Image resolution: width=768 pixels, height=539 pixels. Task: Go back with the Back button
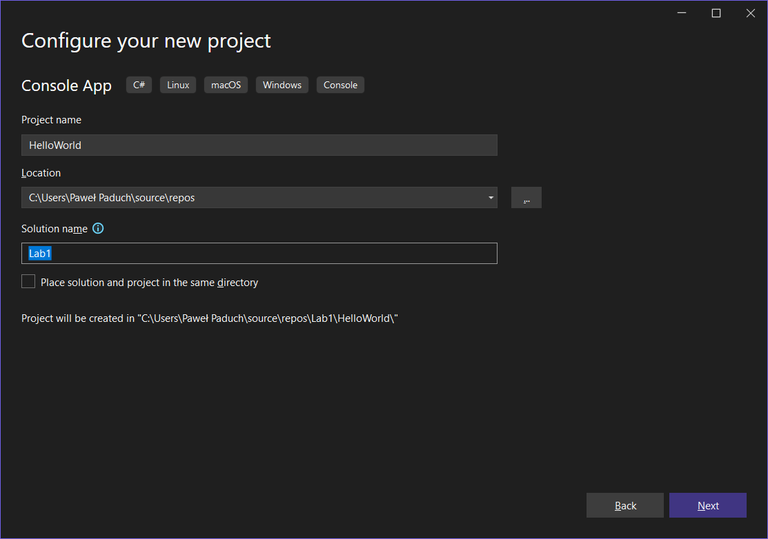coord(625,505)
